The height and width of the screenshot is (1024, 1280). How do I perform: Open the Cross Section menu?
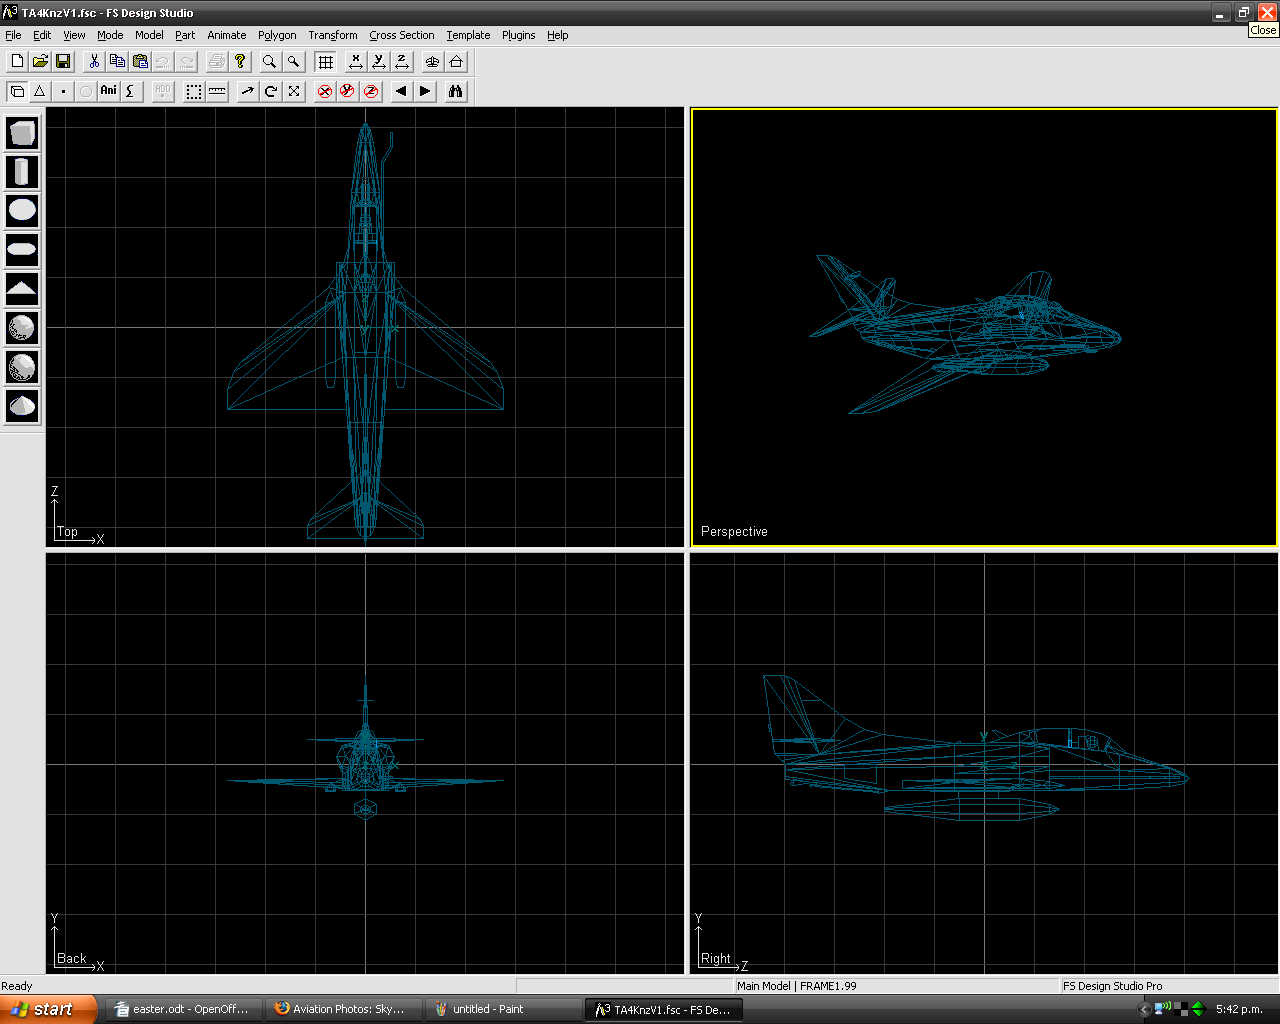point(401,35)
